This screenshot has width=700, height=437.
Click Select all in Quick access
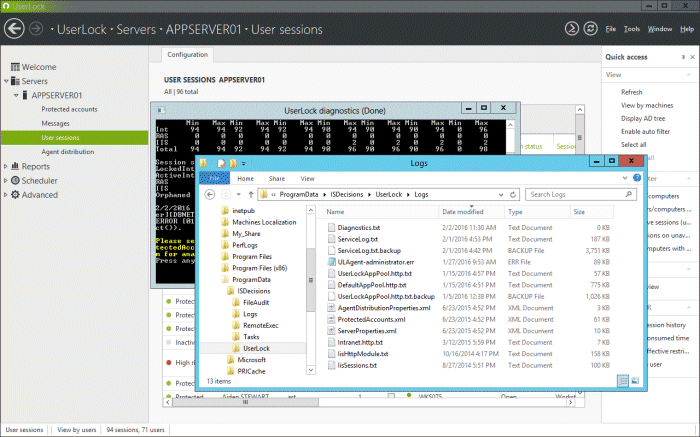pyautogui.click(x=633, y=145)
